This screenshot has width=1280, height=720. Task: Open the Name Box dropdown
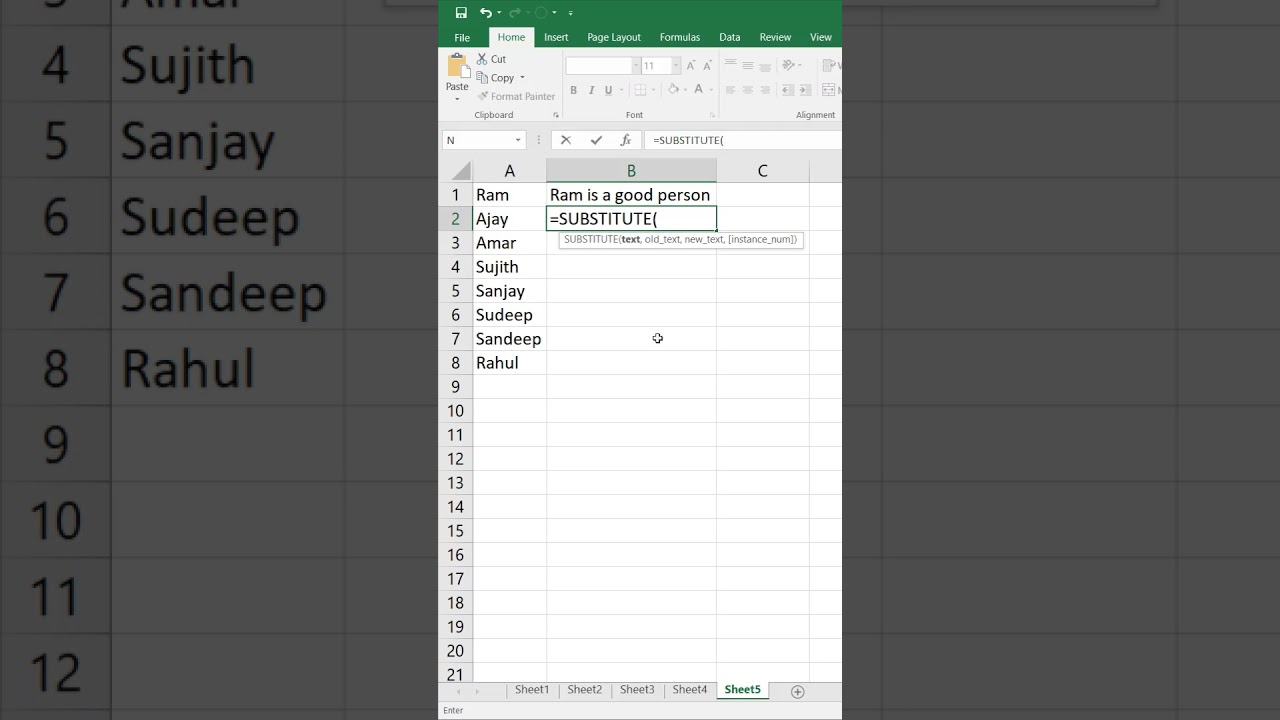tap(518, 140)
